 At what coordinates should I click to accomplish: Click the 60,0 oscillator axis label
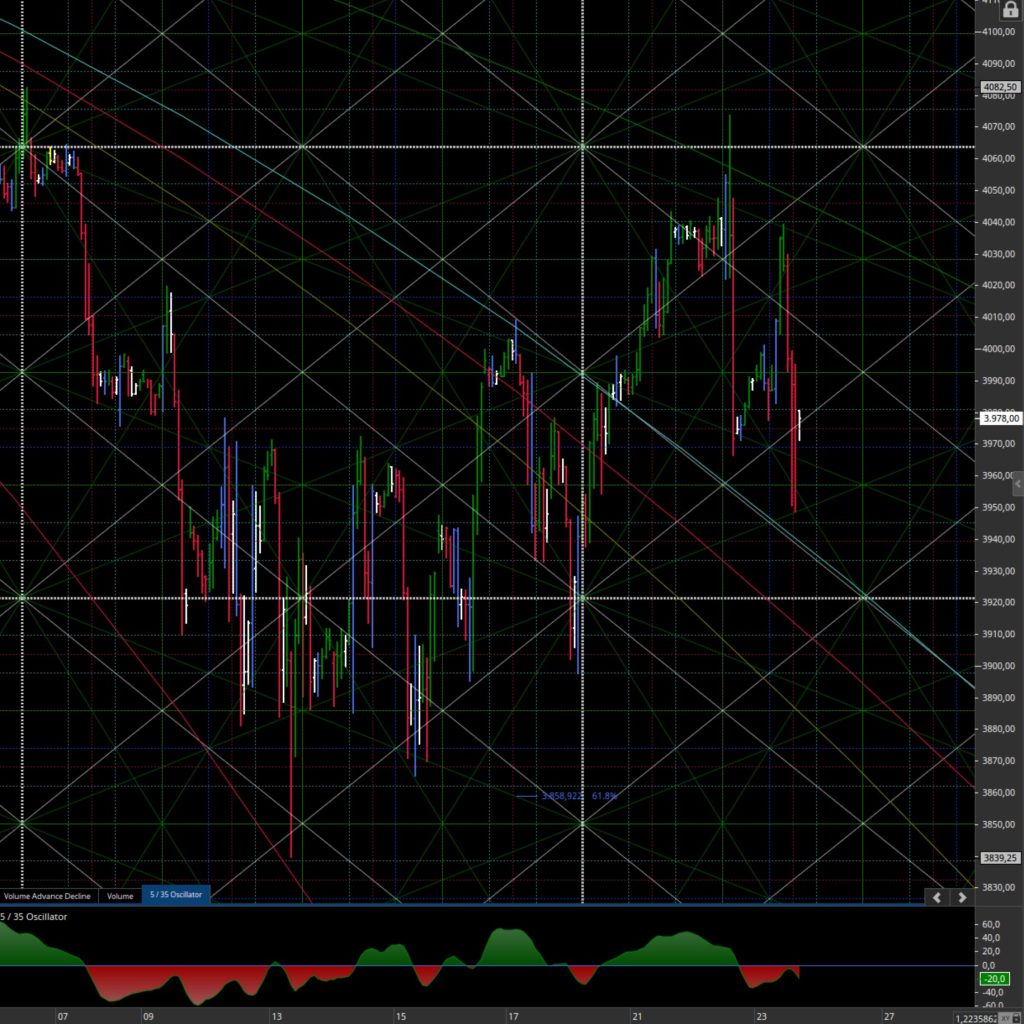991,924
